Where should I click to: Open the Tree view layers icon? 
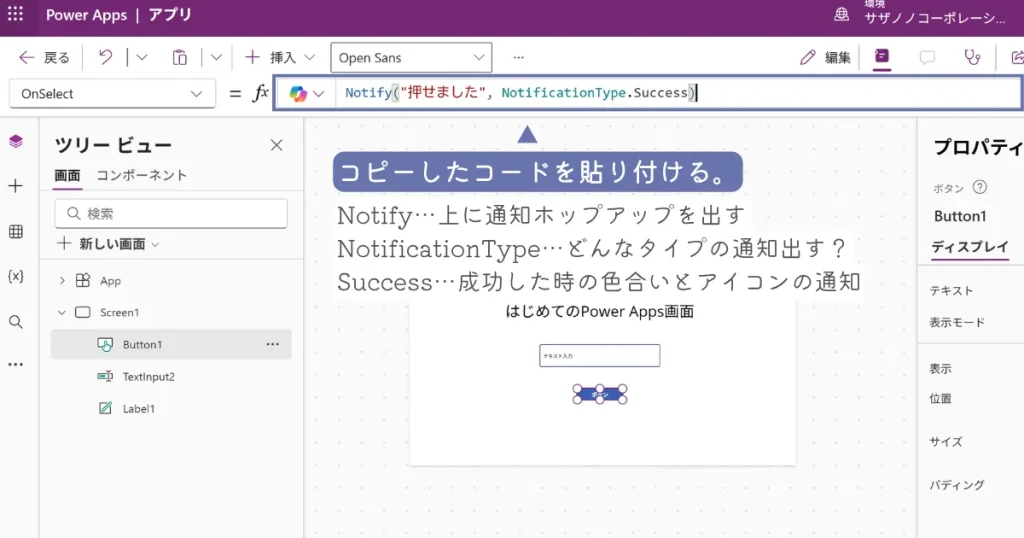tap(15, 142)
